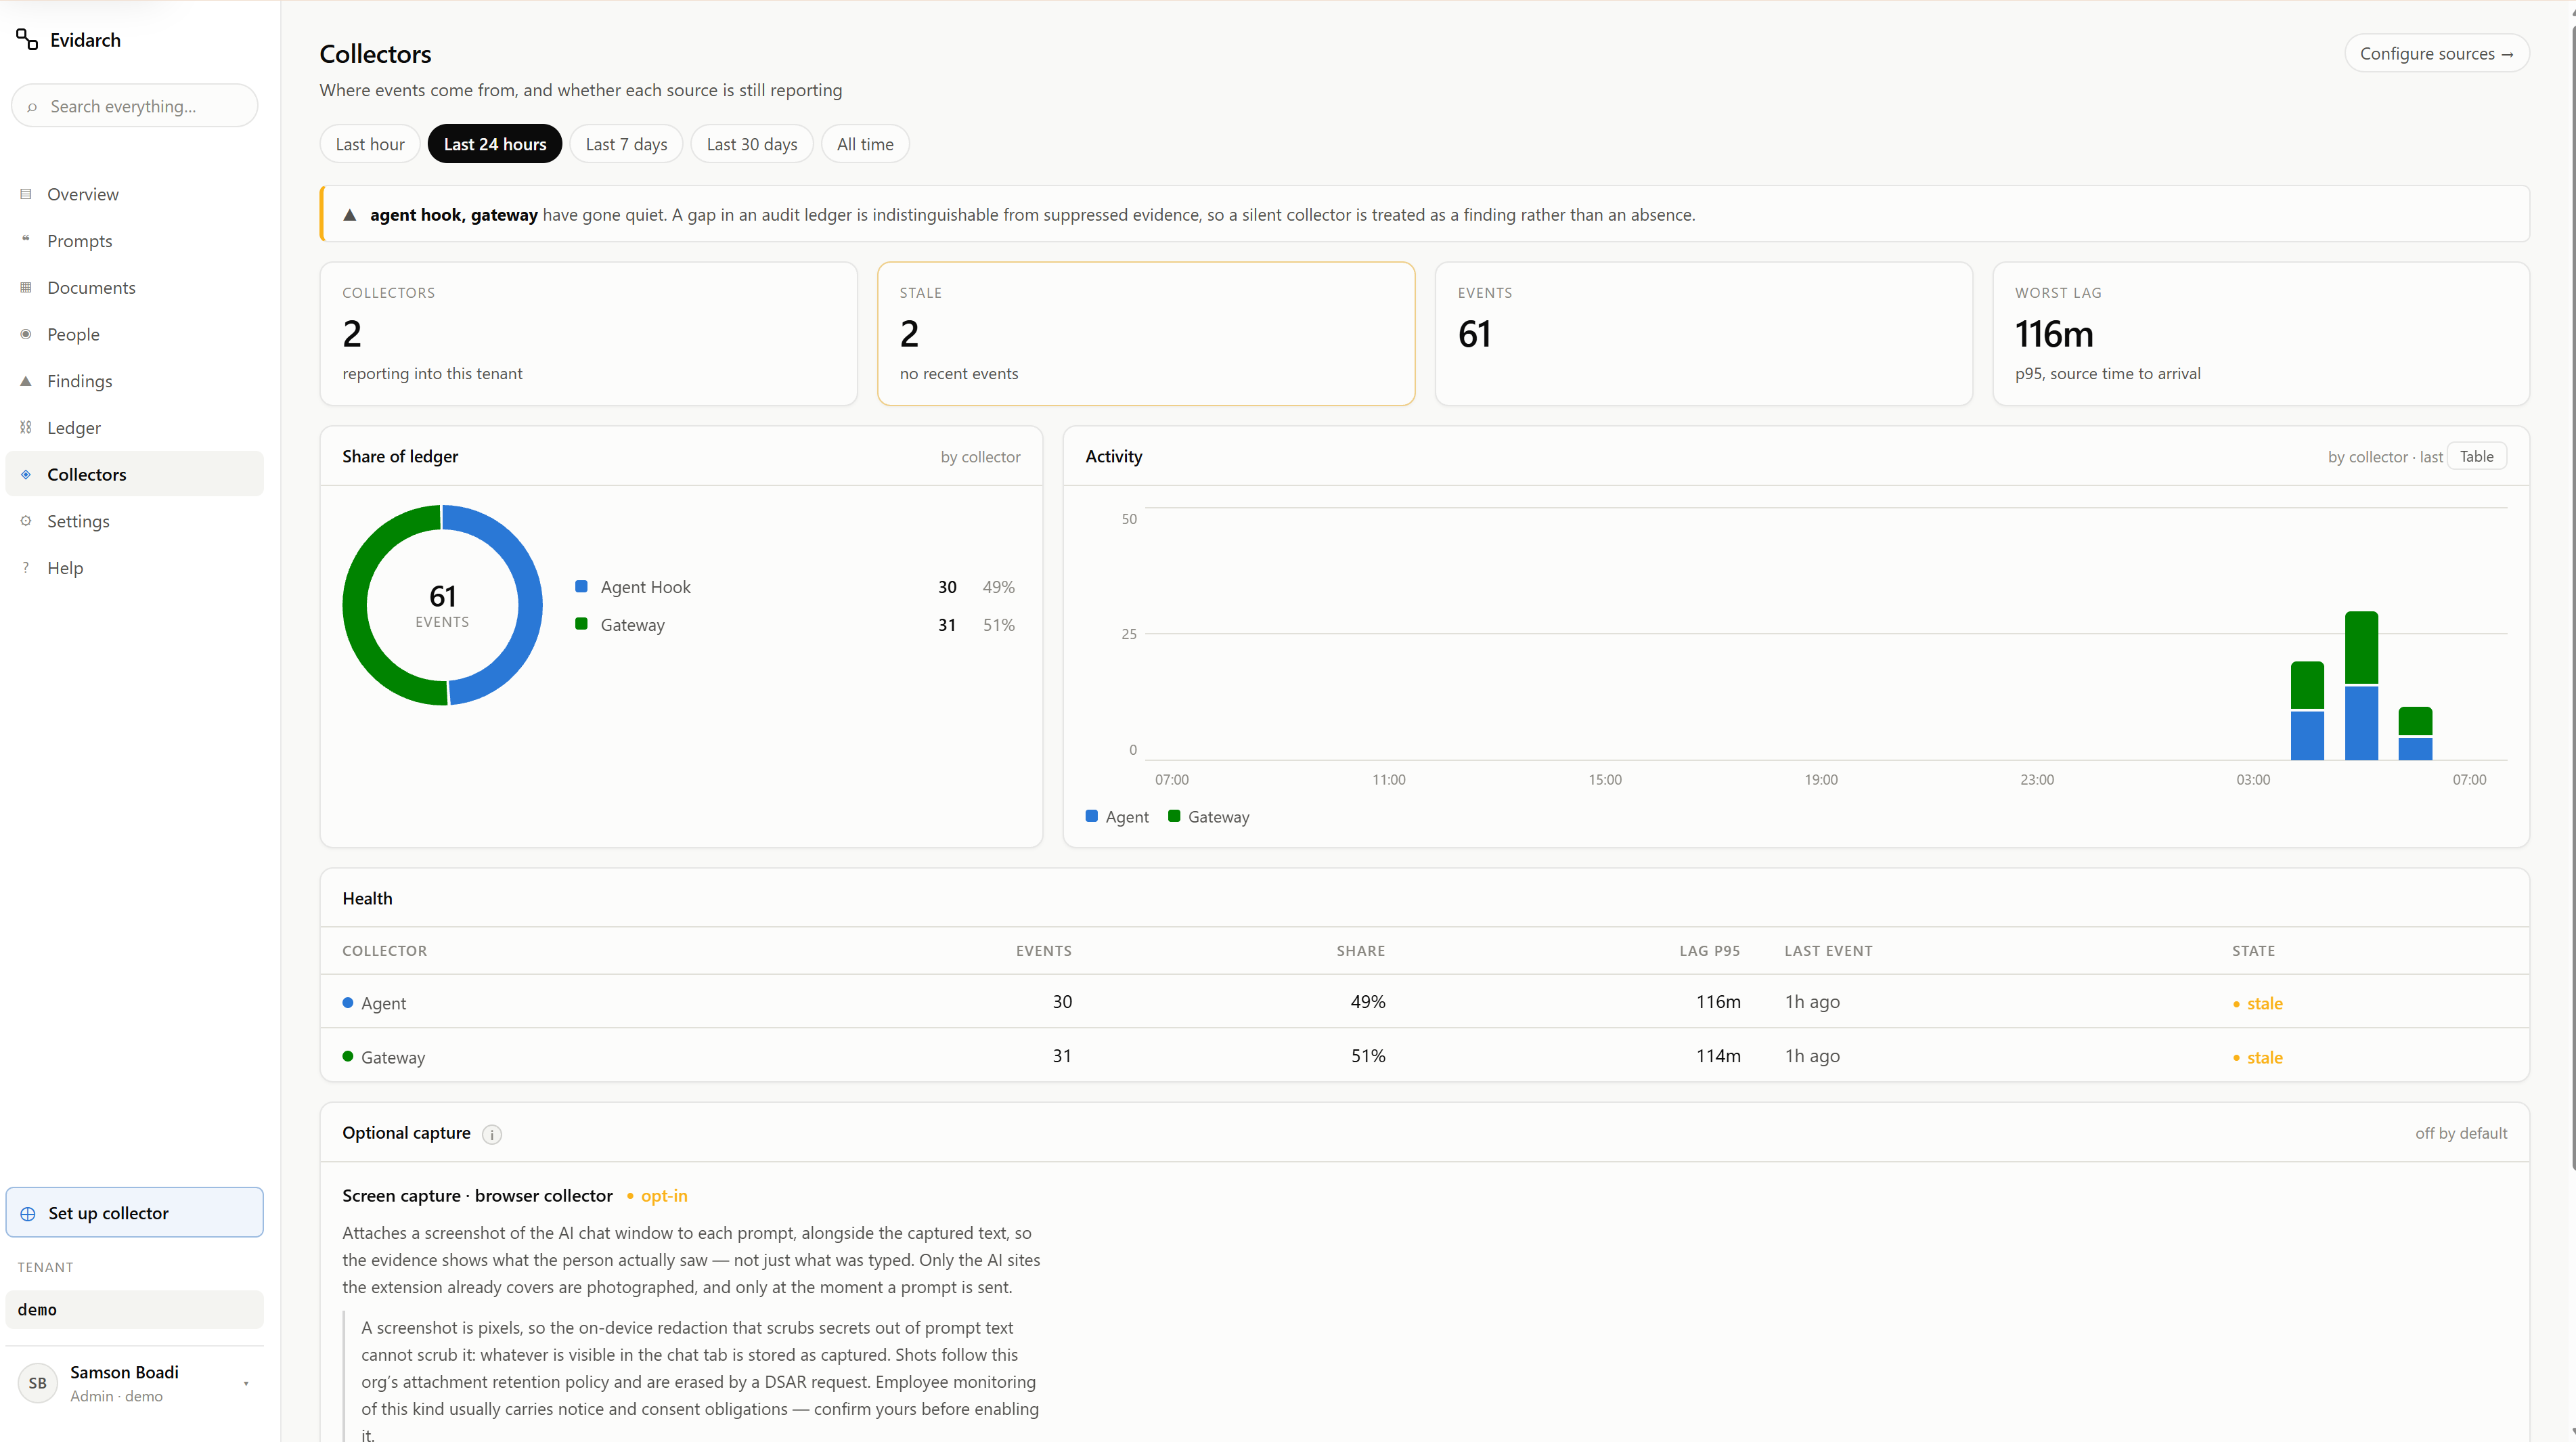Click the COLLECTOR column header
Image resolution: width=2576 pixels, height=1442 pixels.
coord(384,951)
